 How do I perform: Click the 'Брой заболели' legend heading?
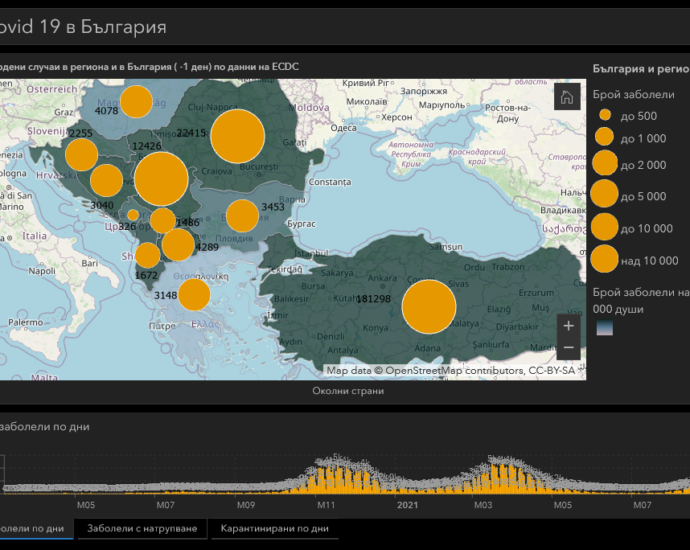633,95
